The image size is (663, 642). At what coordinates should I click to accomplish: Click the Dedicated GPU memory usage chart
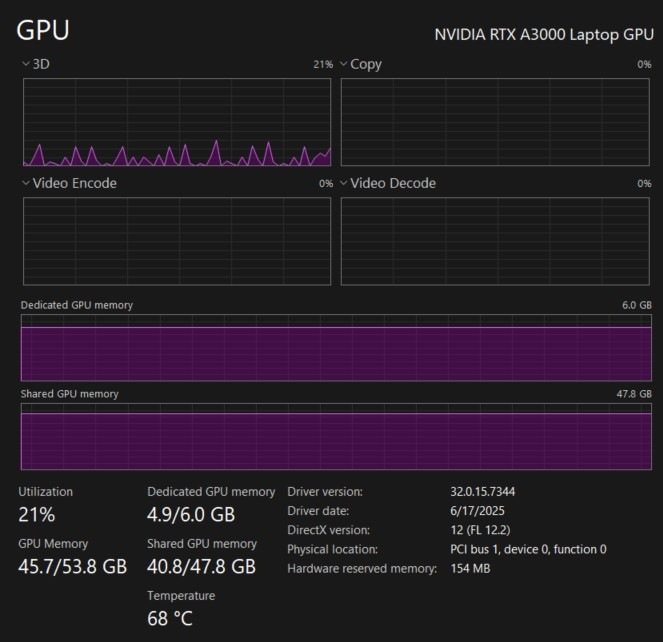tap(336, 348)
